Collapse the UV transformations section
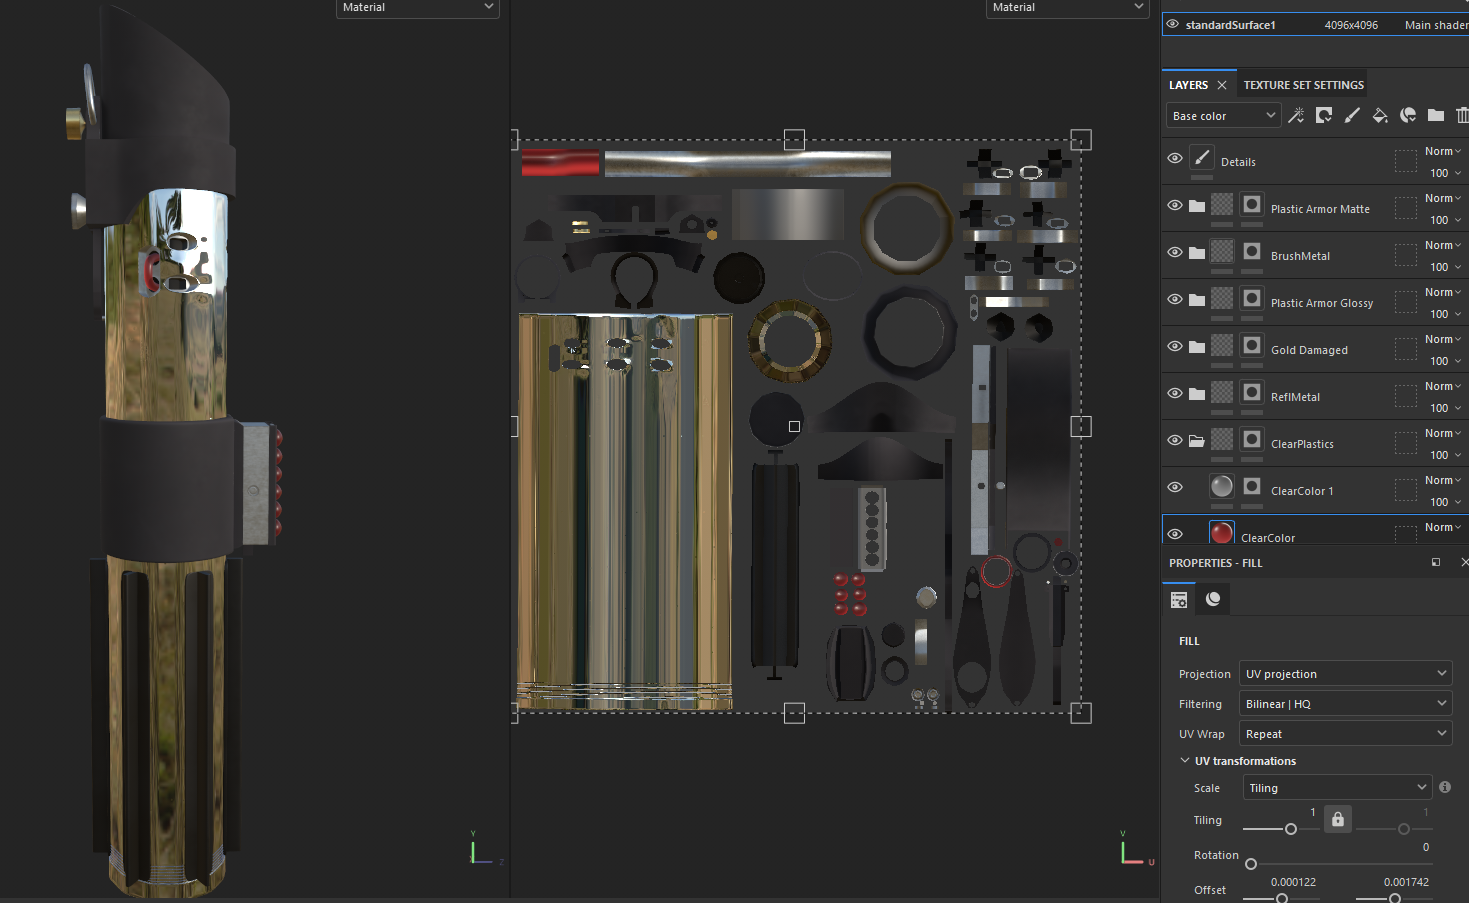 point(1185,761)
